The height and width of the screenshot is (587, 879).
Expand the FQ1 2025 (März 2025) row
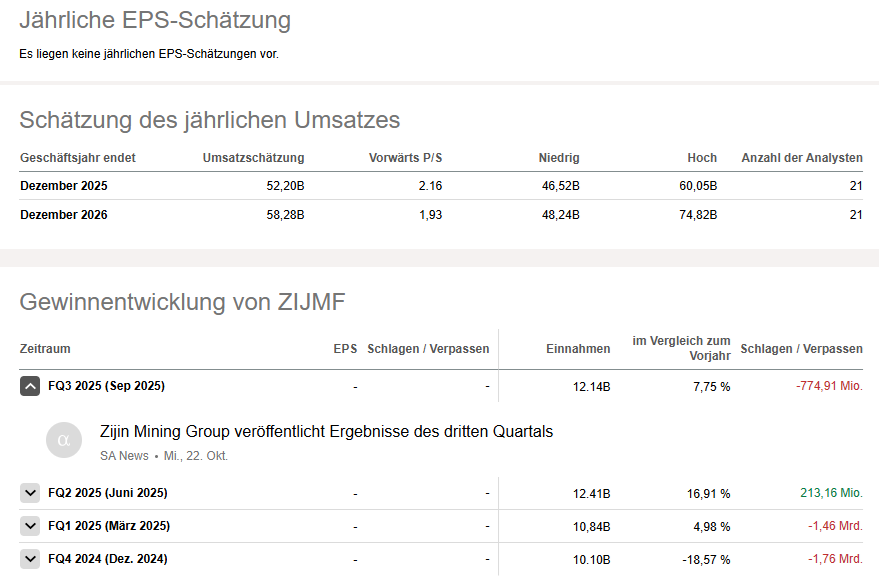tap(30, 526)
